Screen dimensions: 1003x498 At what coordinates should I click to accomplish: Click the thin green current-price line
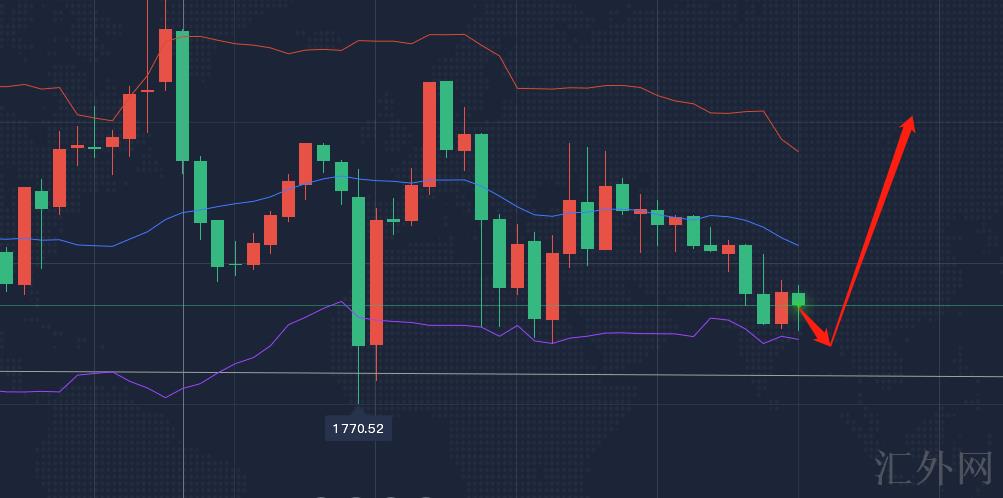coord(600,305)
